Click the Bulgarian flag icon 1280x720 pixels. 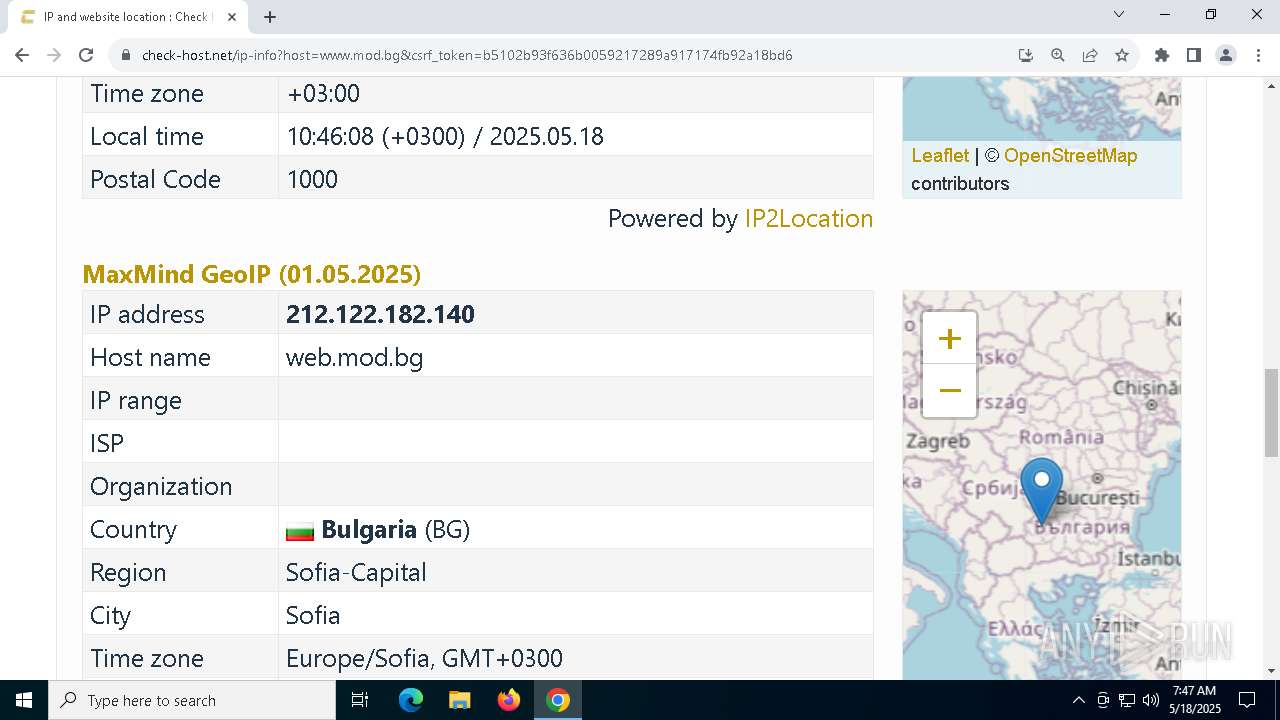[300, 531]
